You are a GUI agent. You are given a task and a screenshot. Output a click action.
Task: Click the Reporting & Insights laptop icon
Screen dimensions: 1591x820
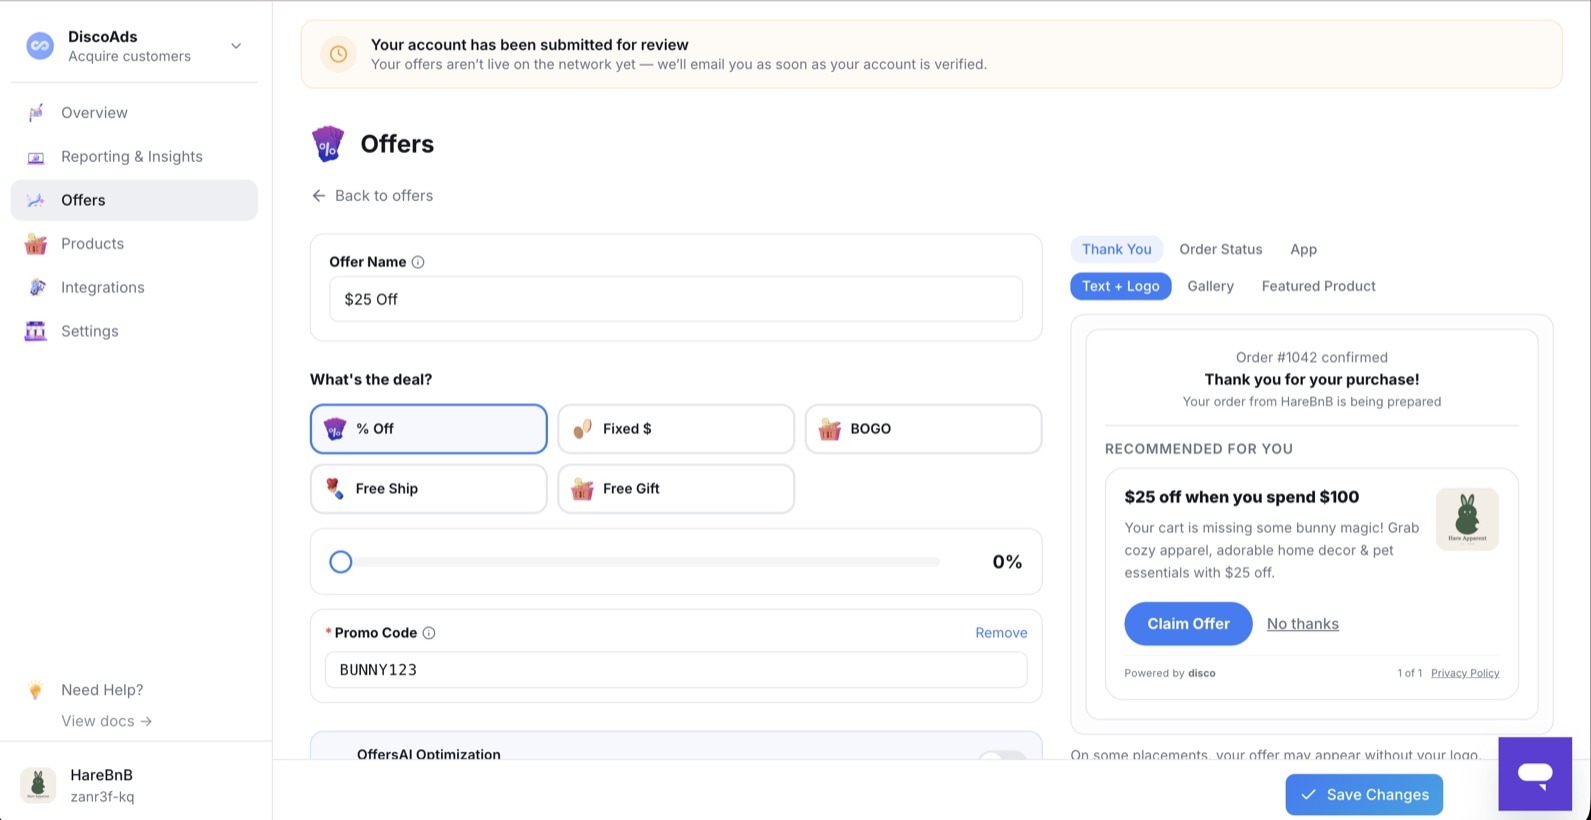36,157
